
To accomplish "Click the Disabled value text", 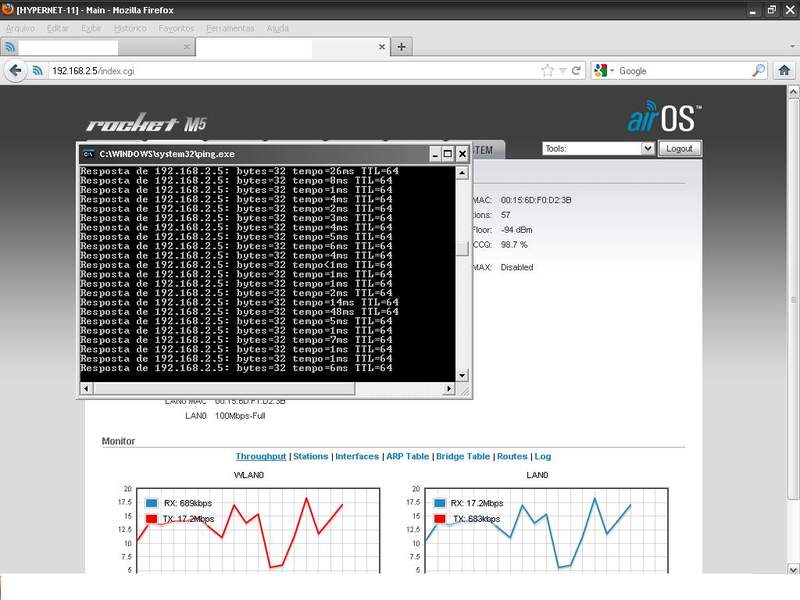I will (x=517, y=267).
